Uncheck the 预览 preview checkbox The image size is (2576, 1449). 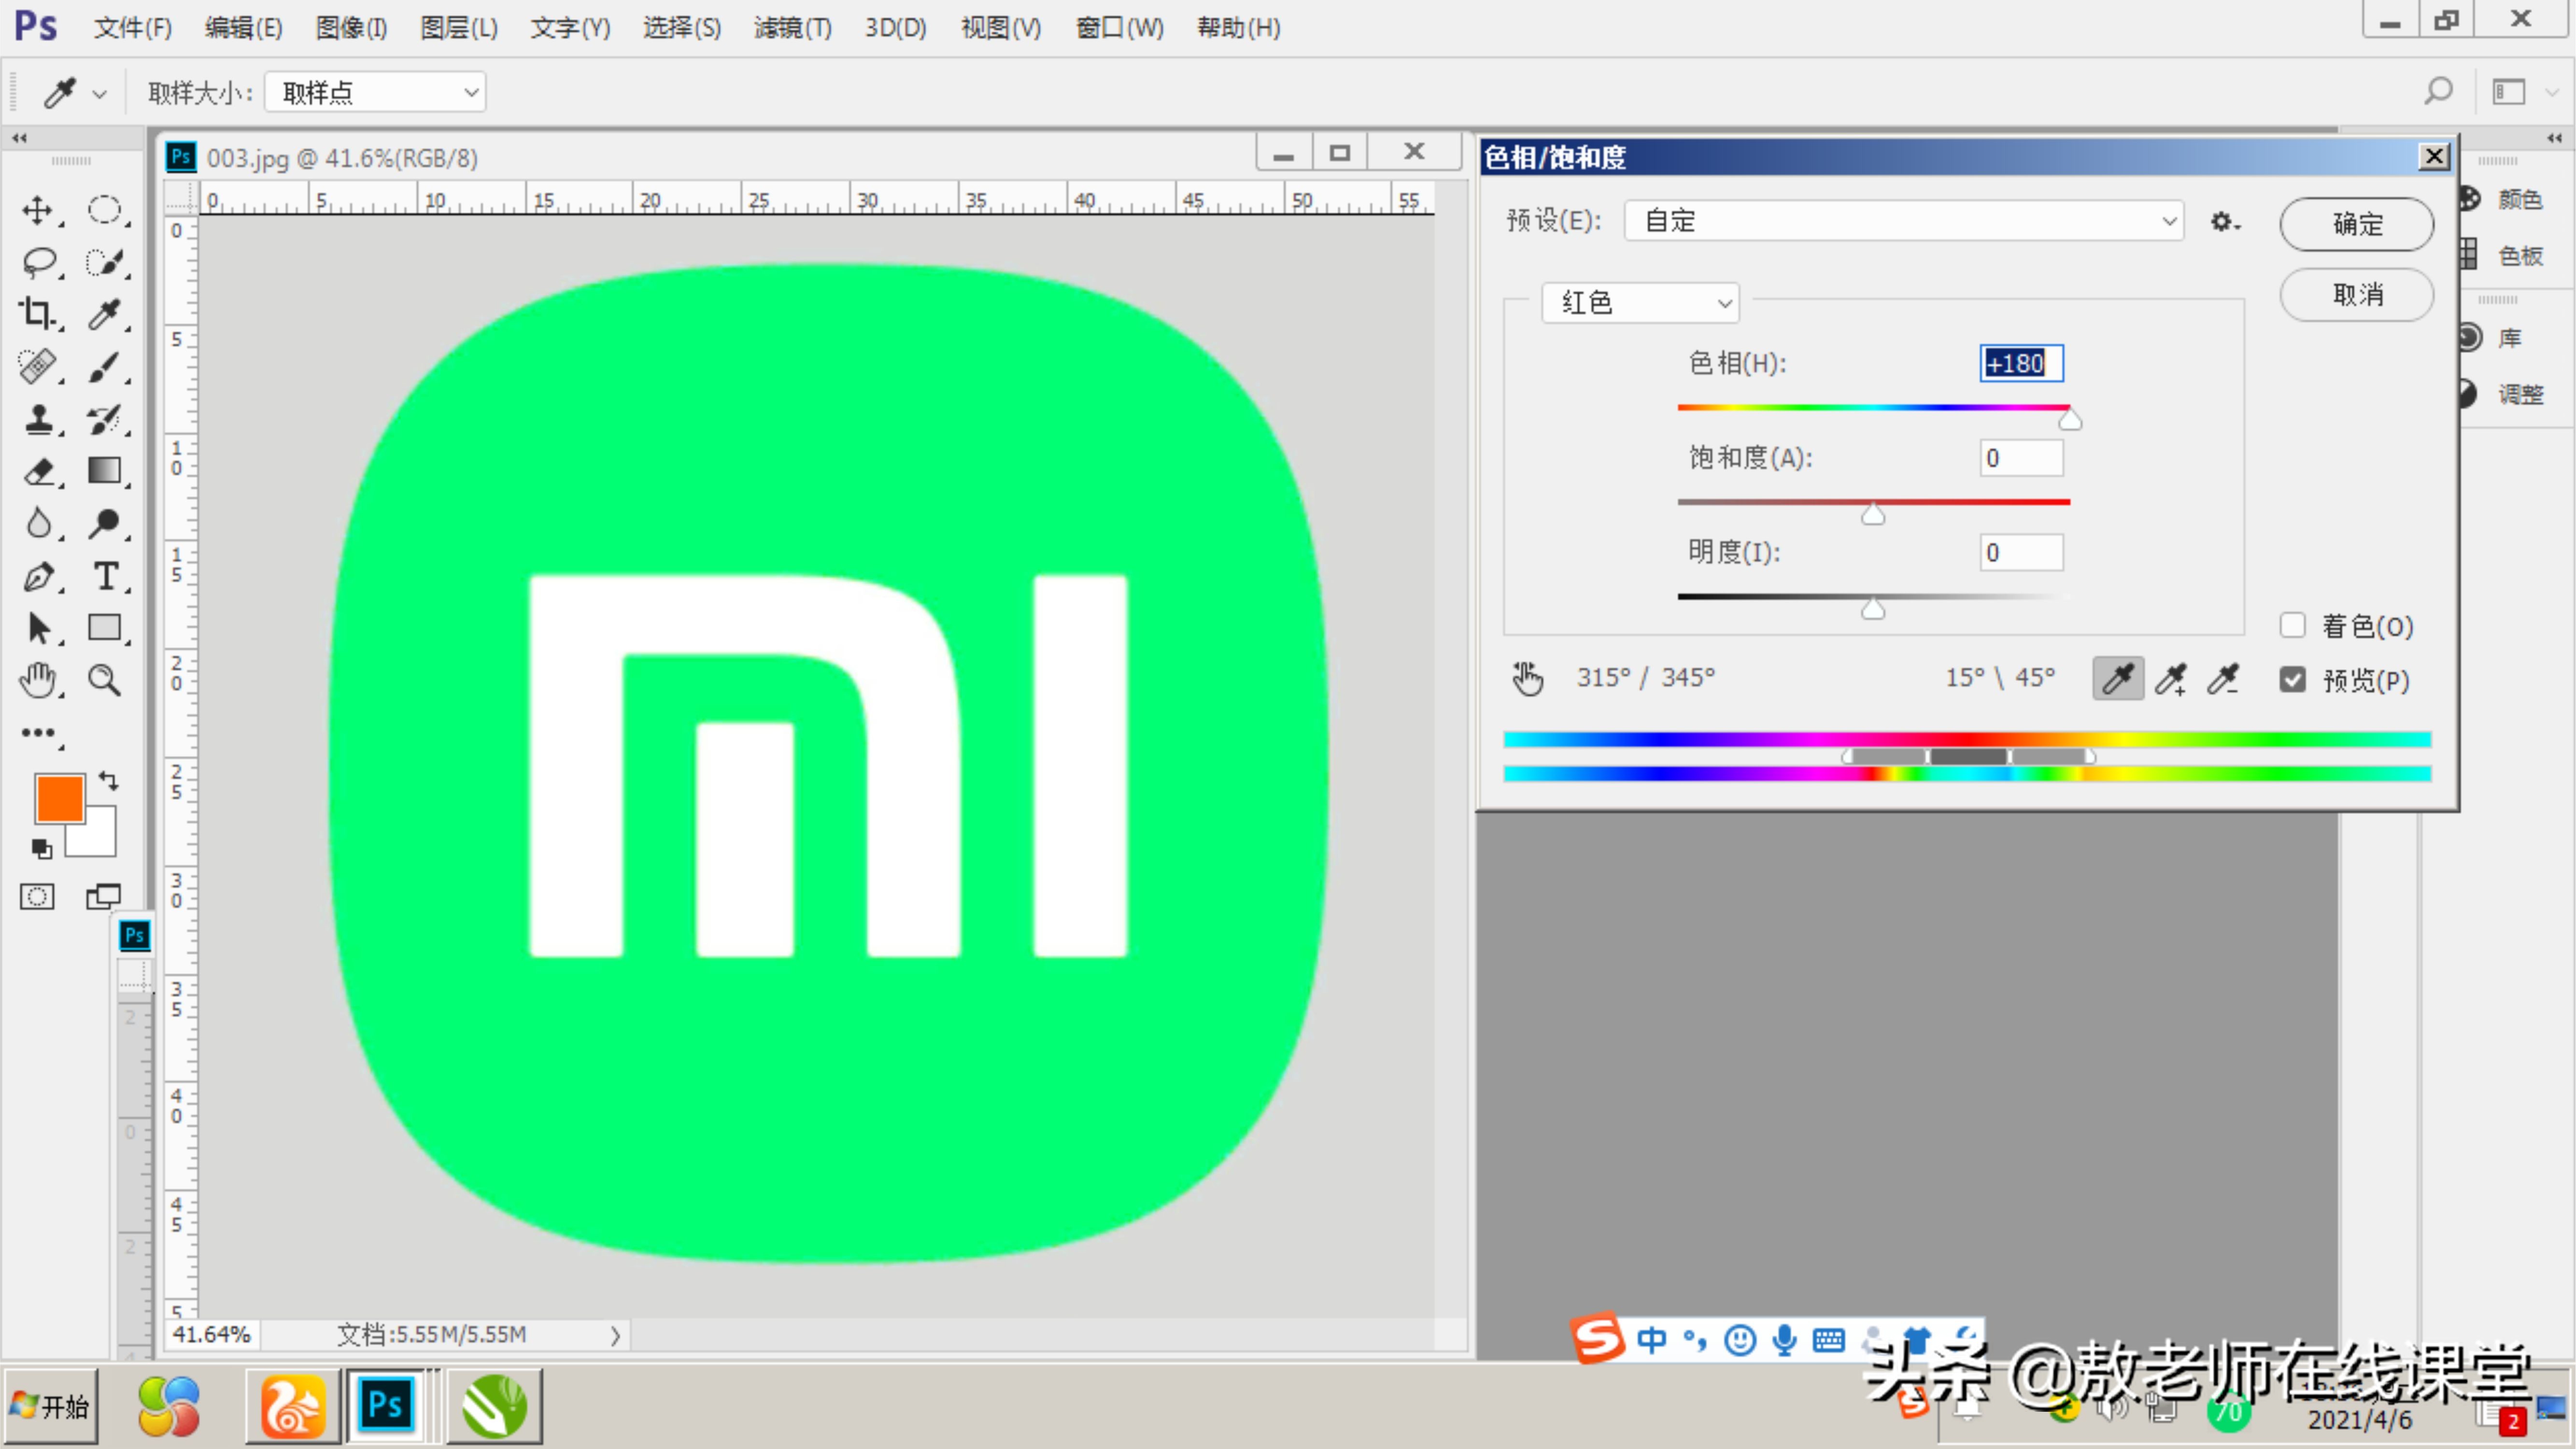point(2292,680)
